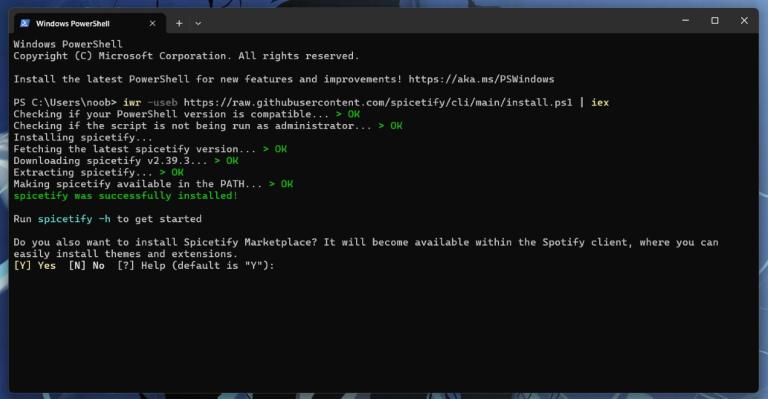Image resolution: width=768 pixels, height=399 pixels.
Task: Click 'Fetching the latest spicetify version...' line
Action: (150, 149)
